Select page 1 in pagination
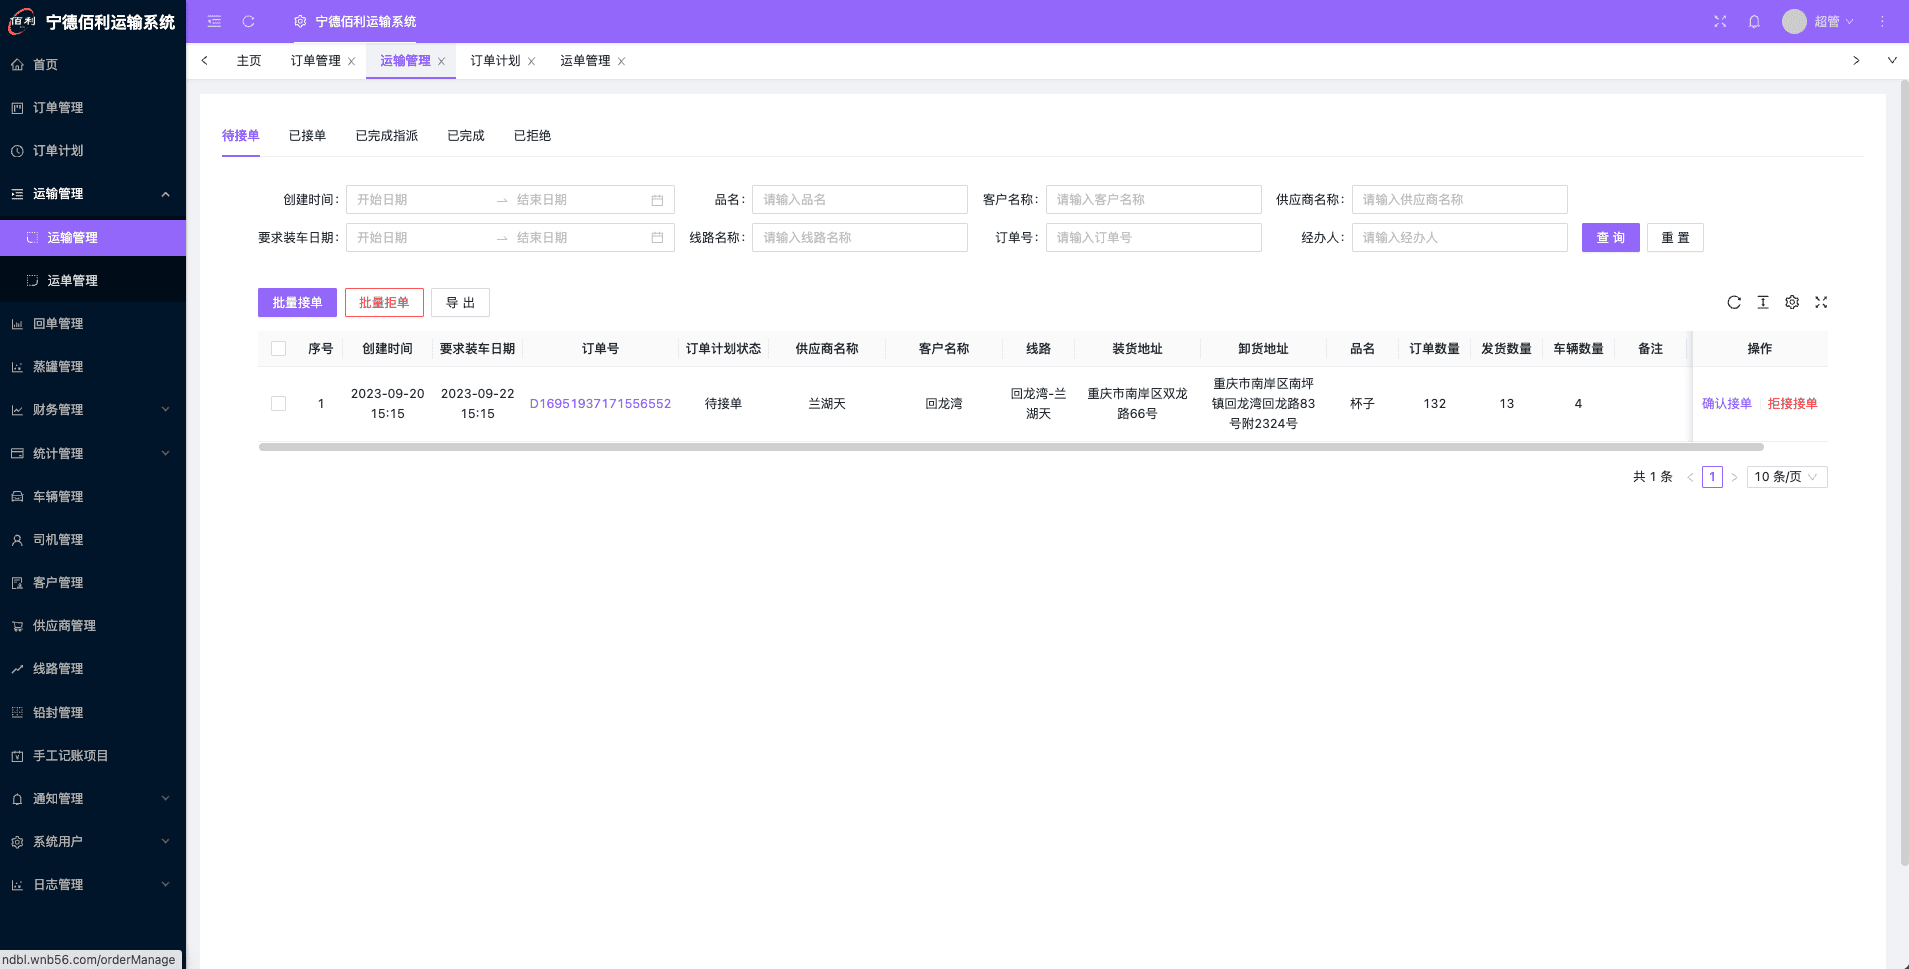The height and width of the screenshot is (969, 1909). (x=1712, y=477)
